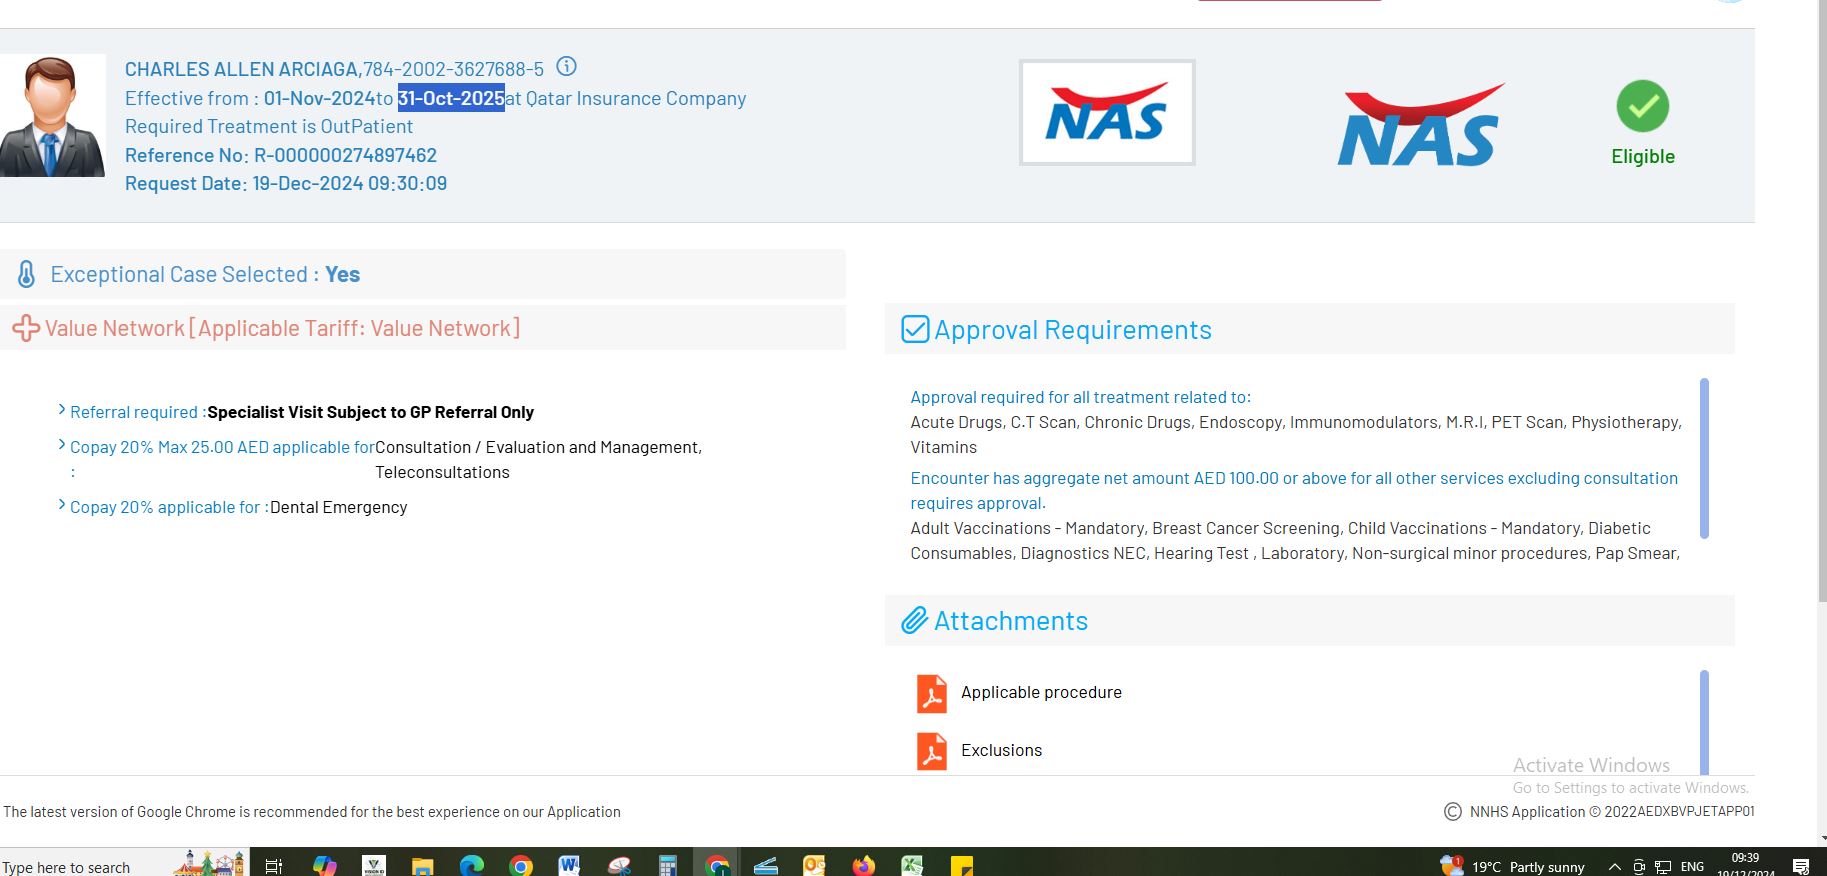Expand the Dental Emergency copay chevron

62,505
